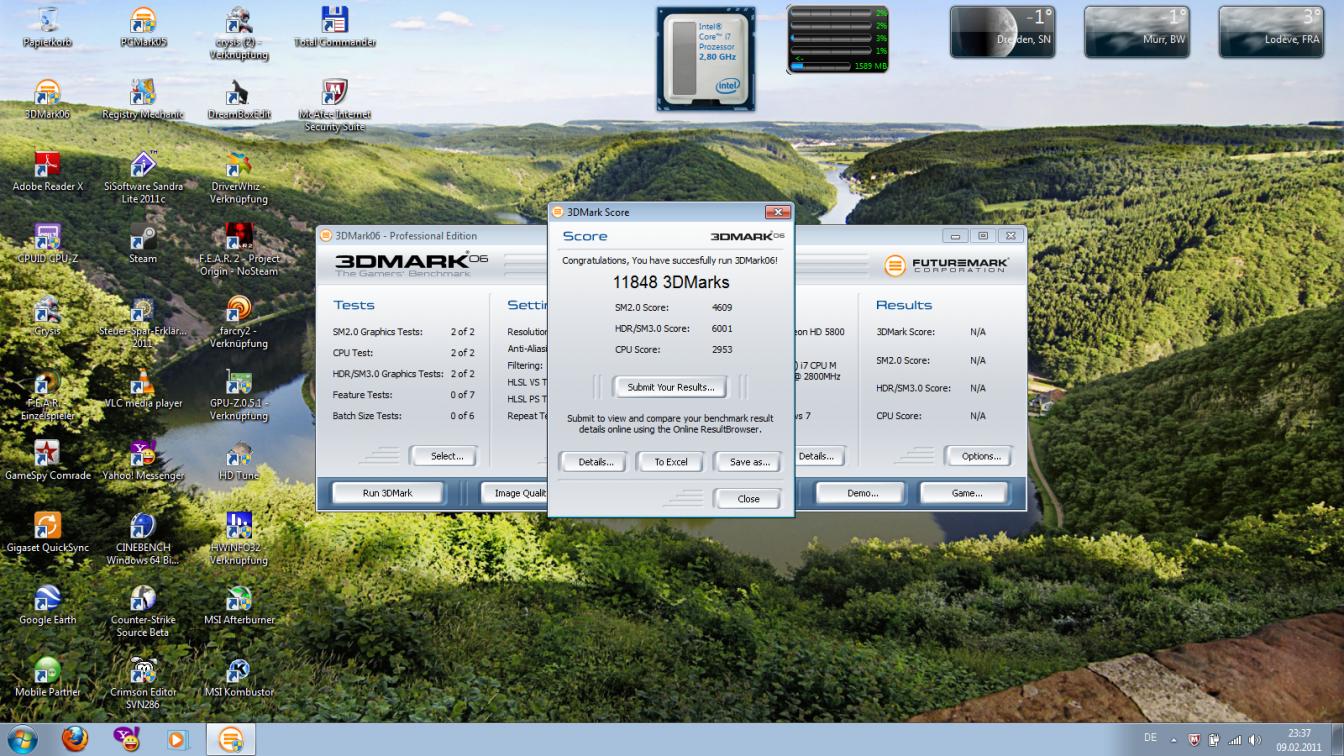Viewport: 1344px width, 756px height.
Task: Click the Run 3DMark button
Action: pos(387,493)
